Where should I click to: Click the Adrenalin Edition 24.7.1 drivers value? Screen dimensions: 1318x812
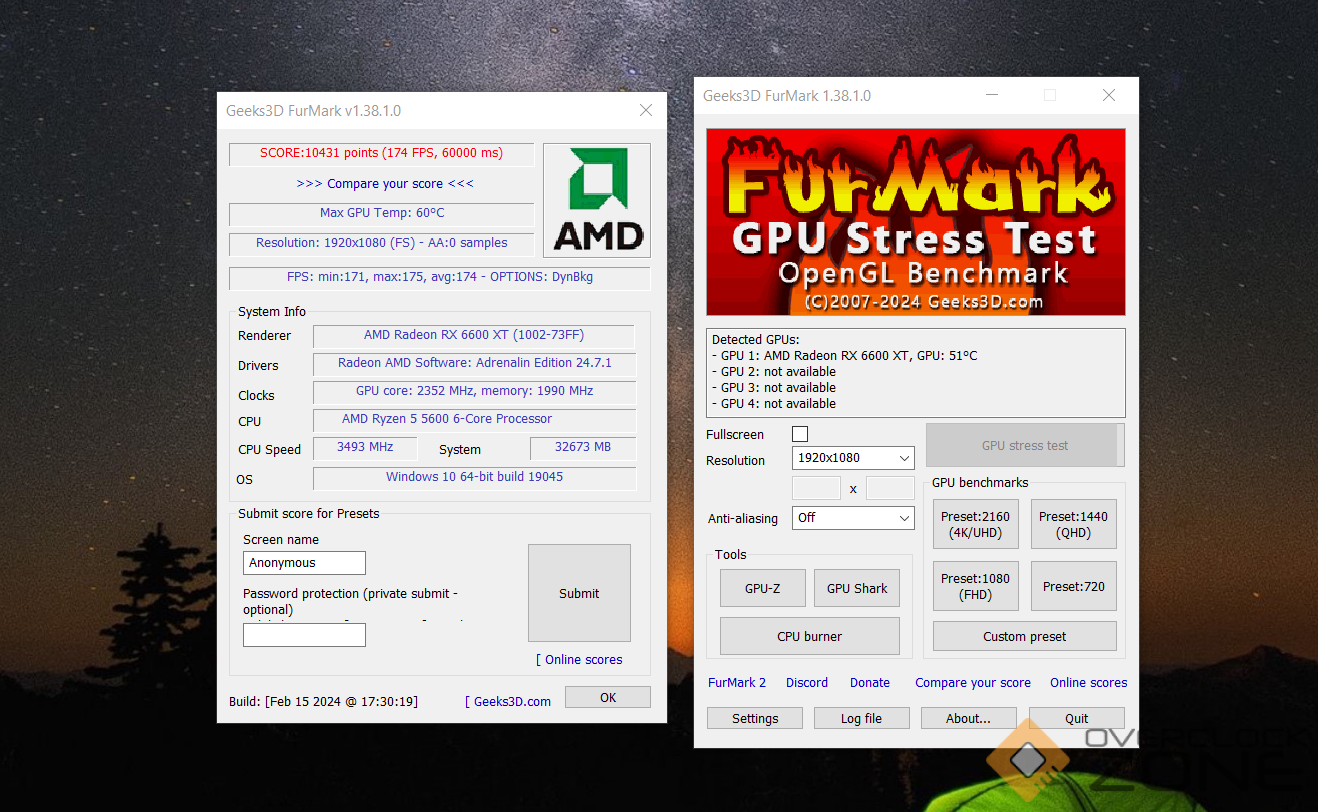(x=474, y=363)
